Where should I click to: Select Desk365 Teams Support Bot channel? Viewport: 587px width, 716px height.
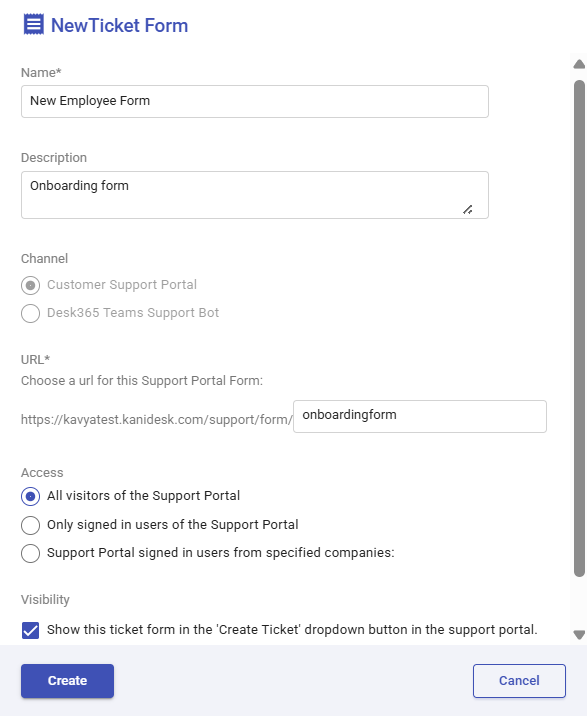pyautogui.click(x=31, y=313)
